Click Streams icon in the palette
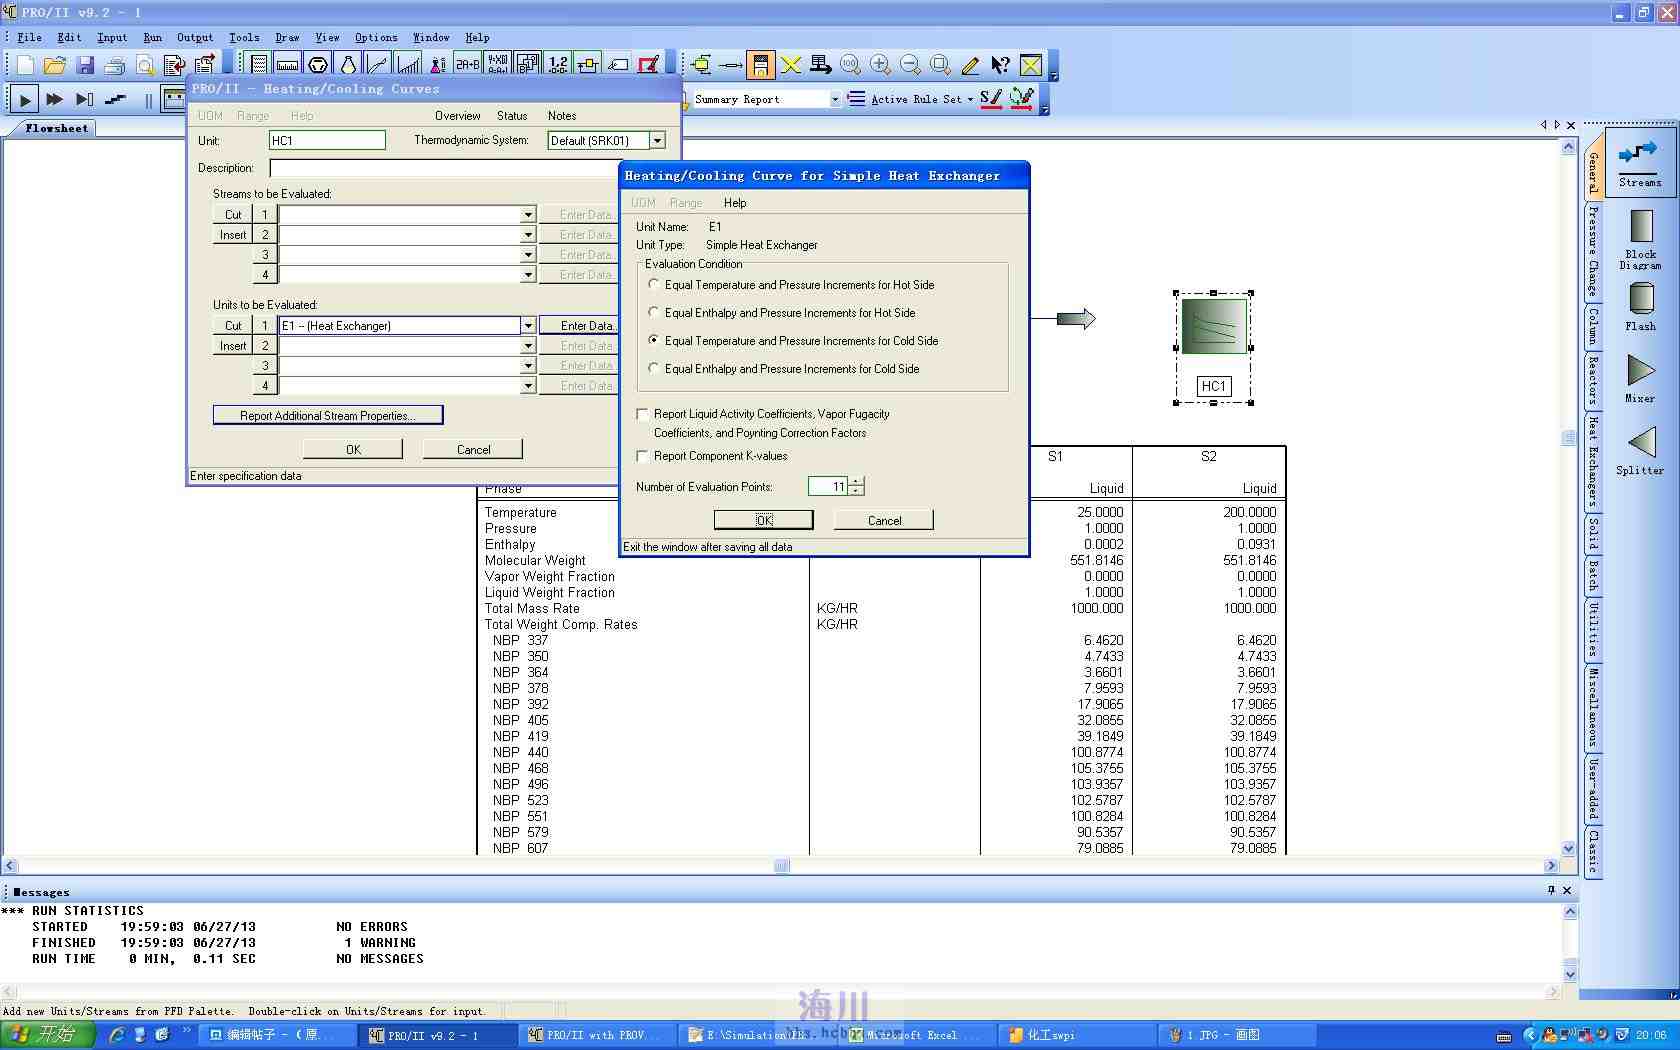The image size is (1680, 1050). point(1640,162)
